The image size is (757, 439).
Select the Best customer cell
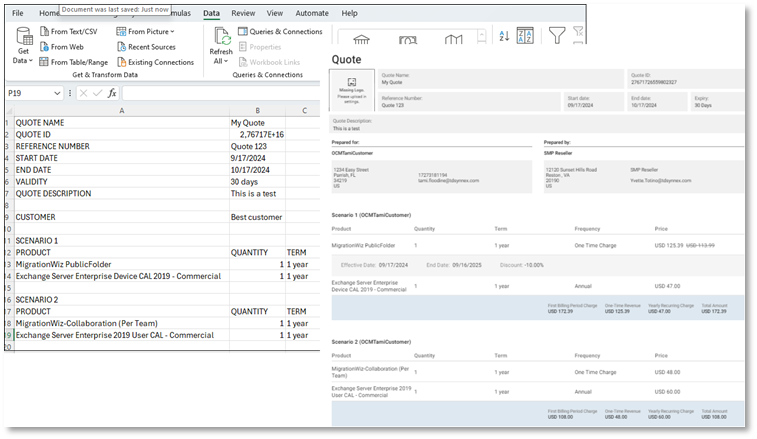click(257, 217)
